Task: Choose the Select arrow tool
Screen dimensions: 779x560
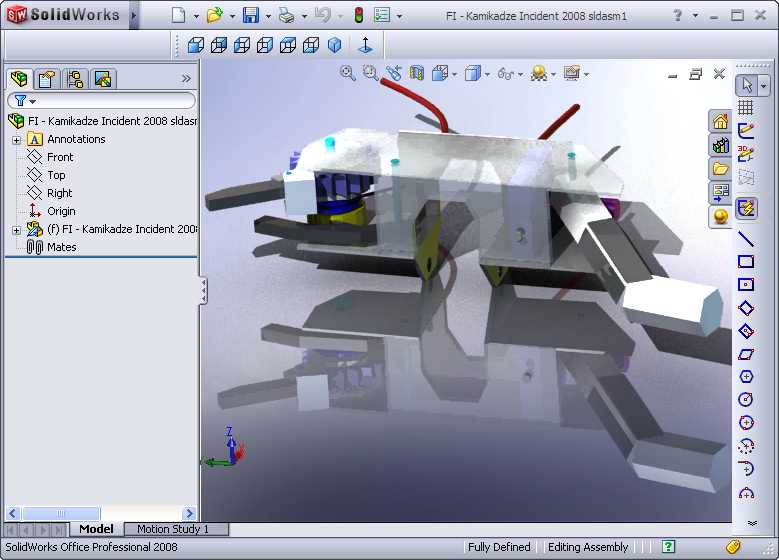Action: 746,85
